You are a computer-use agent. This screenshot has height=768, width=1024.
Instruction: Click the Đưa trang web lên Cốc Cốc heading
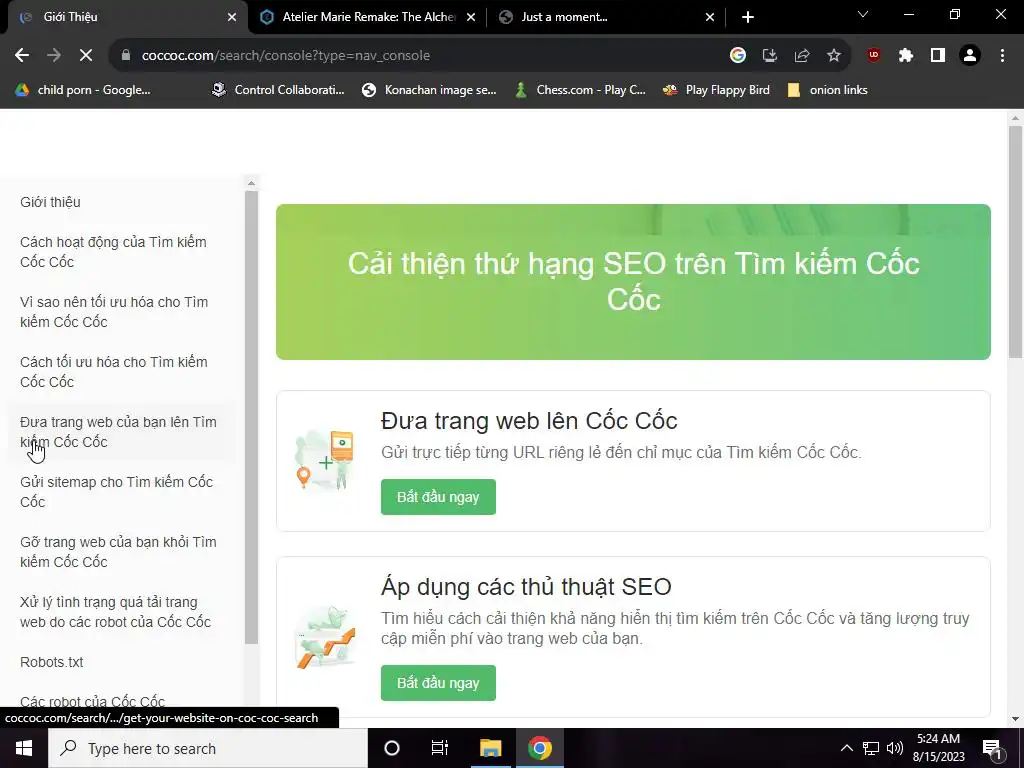(x=529, y=421)
